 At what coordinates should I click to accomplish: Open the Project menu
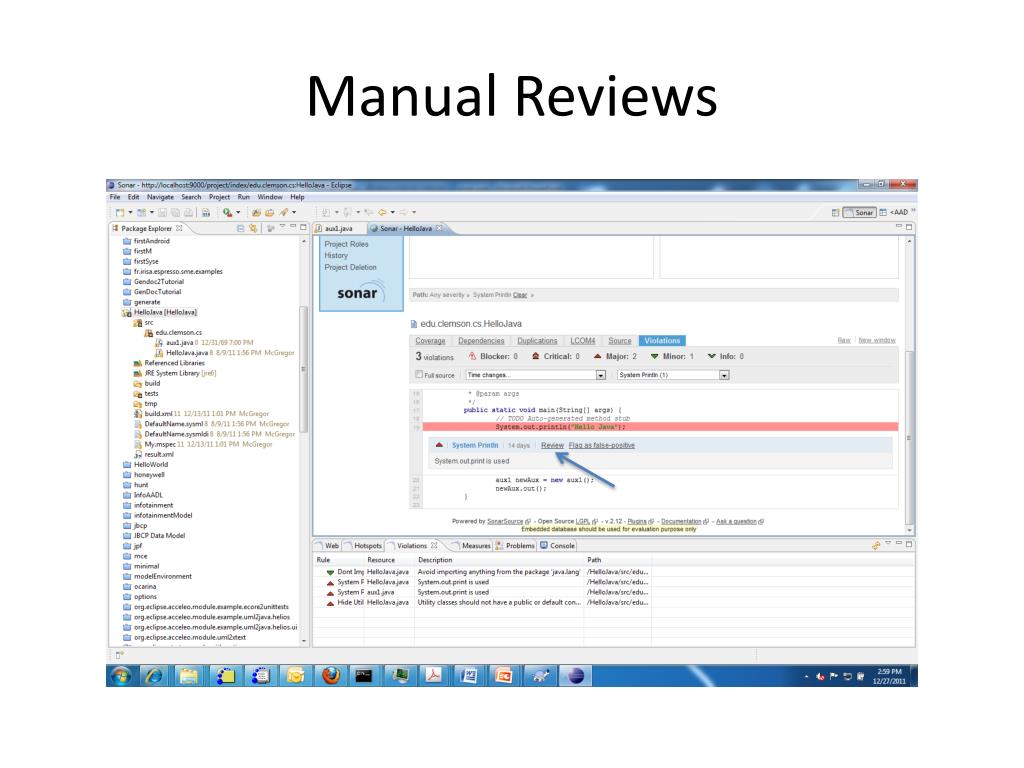pyautogui.click(x=219, y=197)
